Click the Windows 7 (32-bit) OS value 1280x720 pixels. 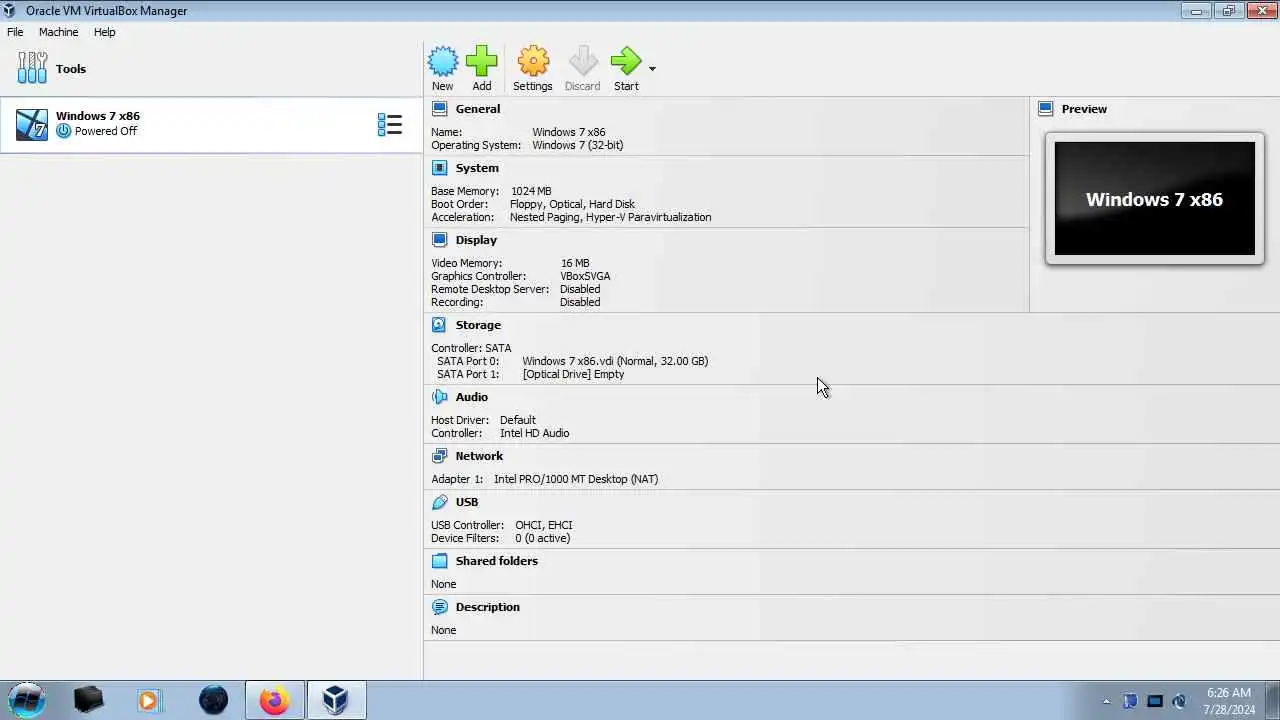pyautogui.click(x=578, y=145)
